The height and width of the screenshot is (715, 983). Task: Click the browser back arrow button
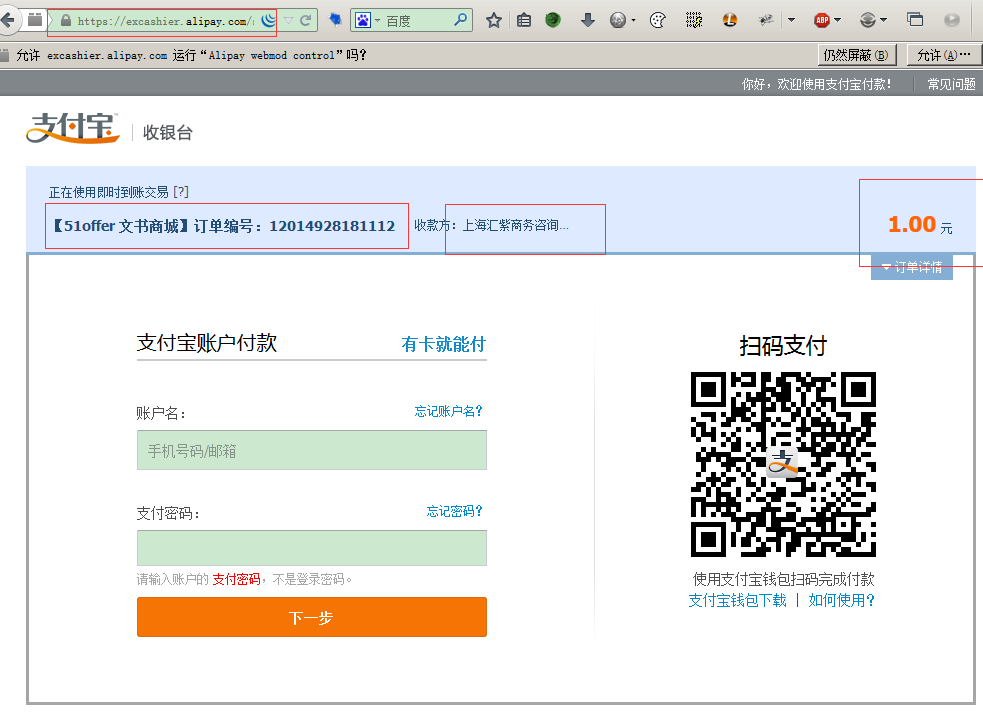pyautogui.click(x=7, y=20)
